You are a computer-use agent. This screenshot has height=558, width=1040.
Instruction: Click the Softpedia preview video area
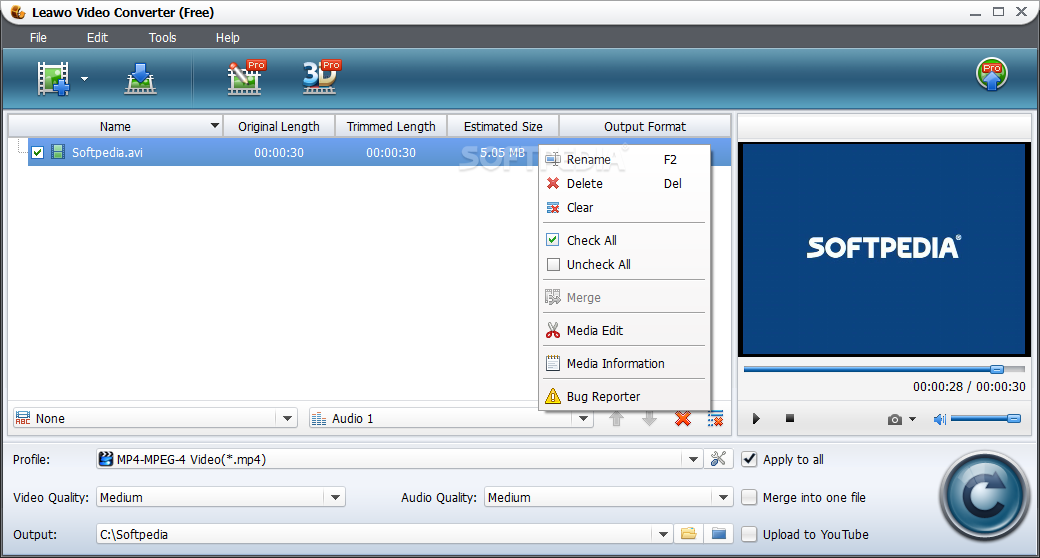tap(883, 249)
